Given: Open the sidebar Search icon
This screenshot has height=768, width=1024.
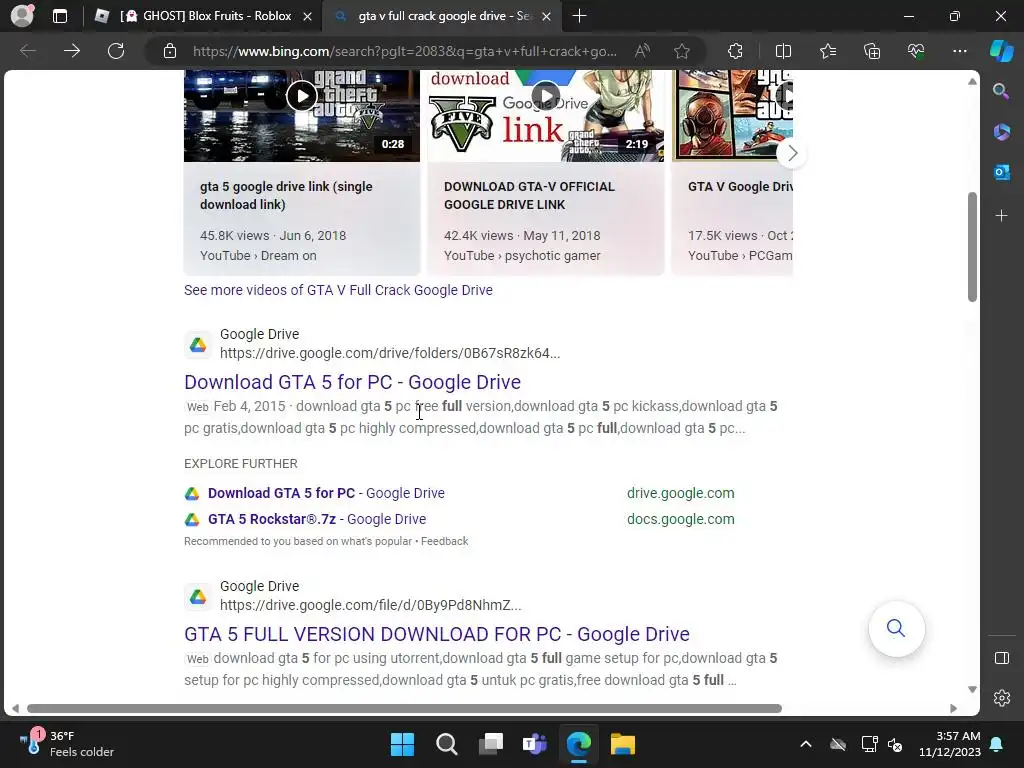Looking at the screenshot, I should tap(1001, 91).
